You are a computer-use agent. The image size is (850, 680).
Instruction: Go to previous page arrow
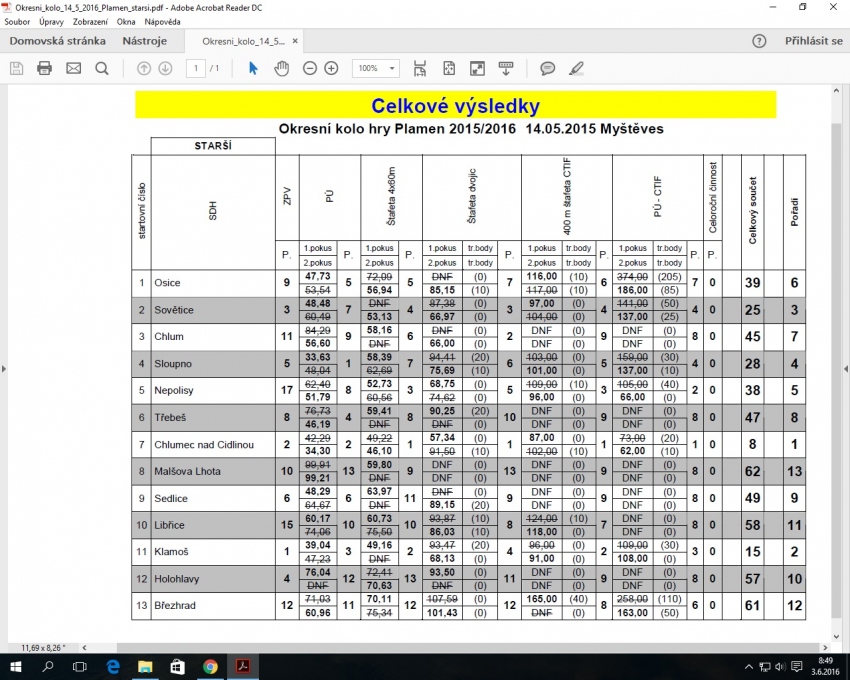tap(144, 68)
